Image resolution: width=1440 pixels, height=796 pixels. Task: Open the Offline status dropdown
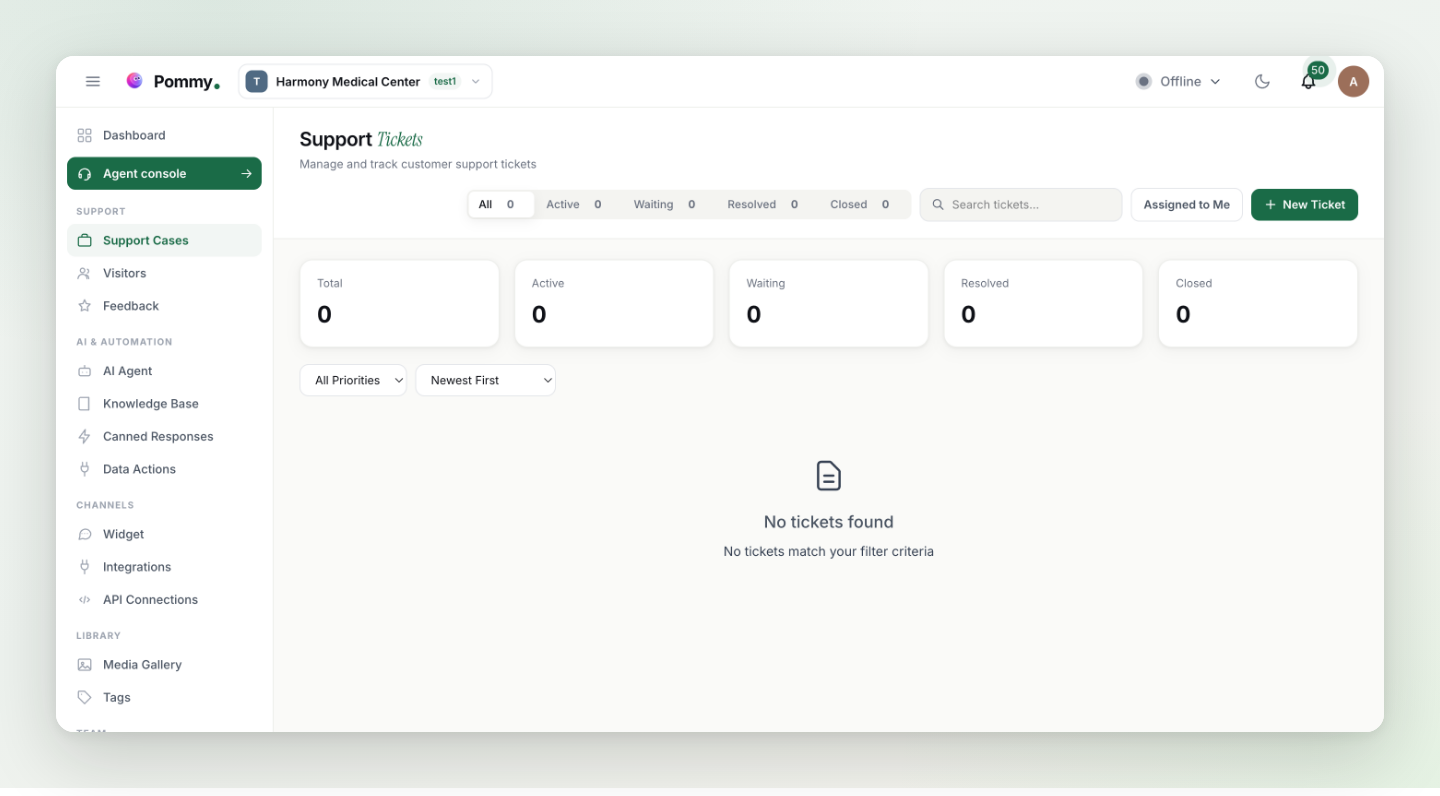1178,82
